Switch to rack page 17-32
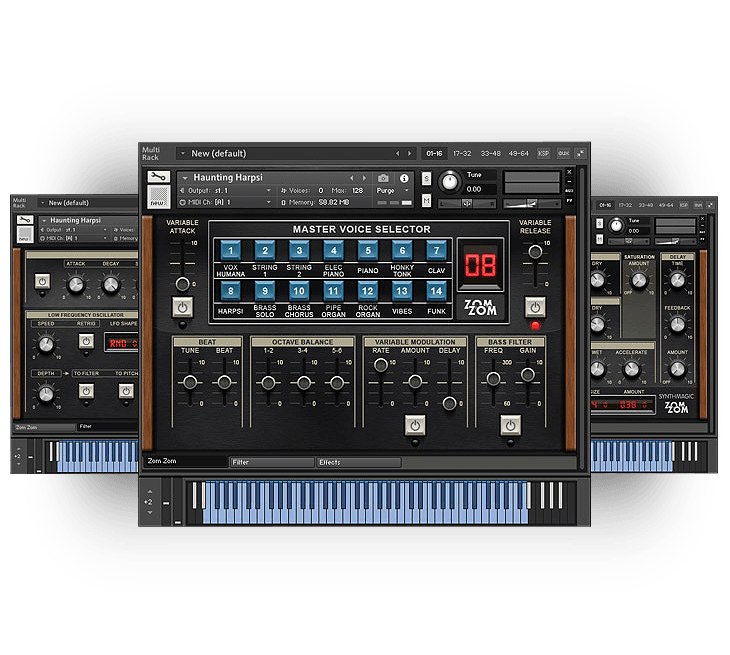730x655 pixels. [462, 153]
